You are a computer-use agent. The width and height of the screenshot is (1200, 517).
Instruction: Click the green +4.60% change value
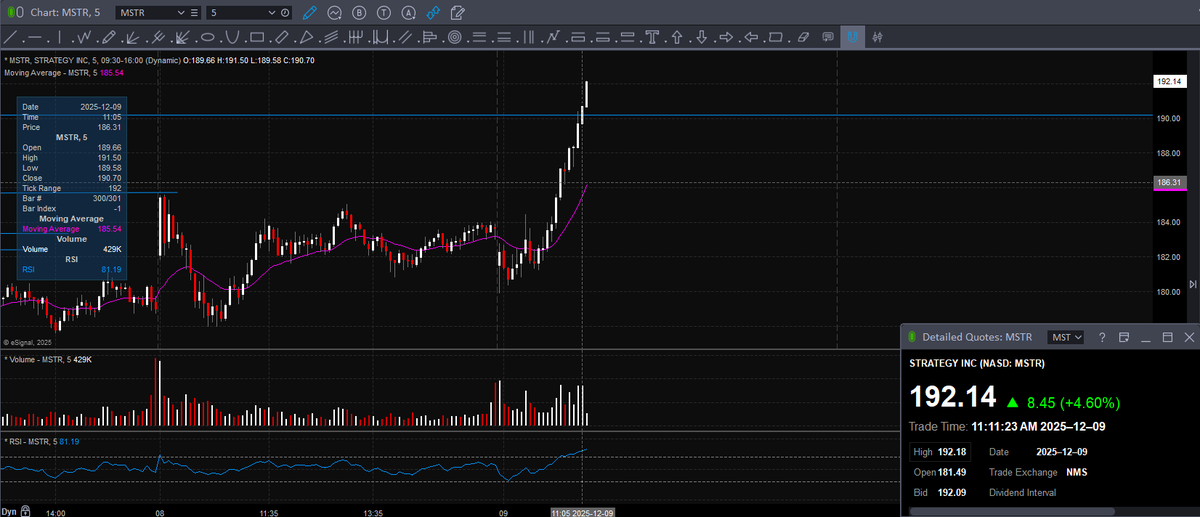click(1088, 402)
